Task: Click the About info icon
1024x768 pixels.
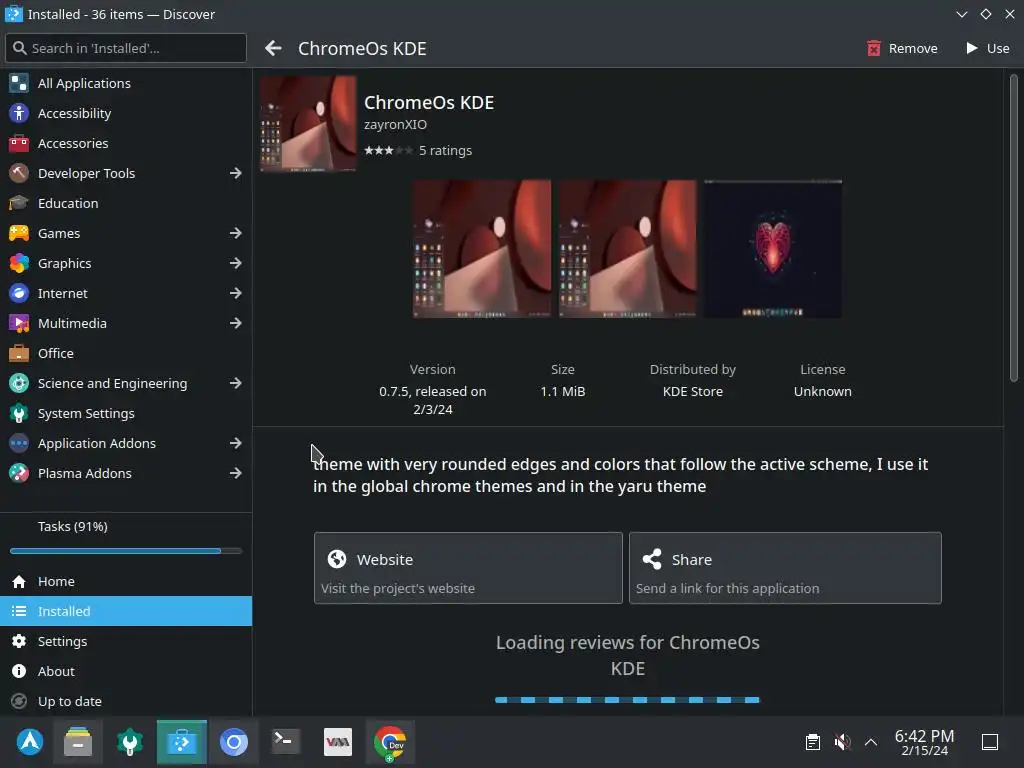Action: pyautogui.click(x=19, y=671)
